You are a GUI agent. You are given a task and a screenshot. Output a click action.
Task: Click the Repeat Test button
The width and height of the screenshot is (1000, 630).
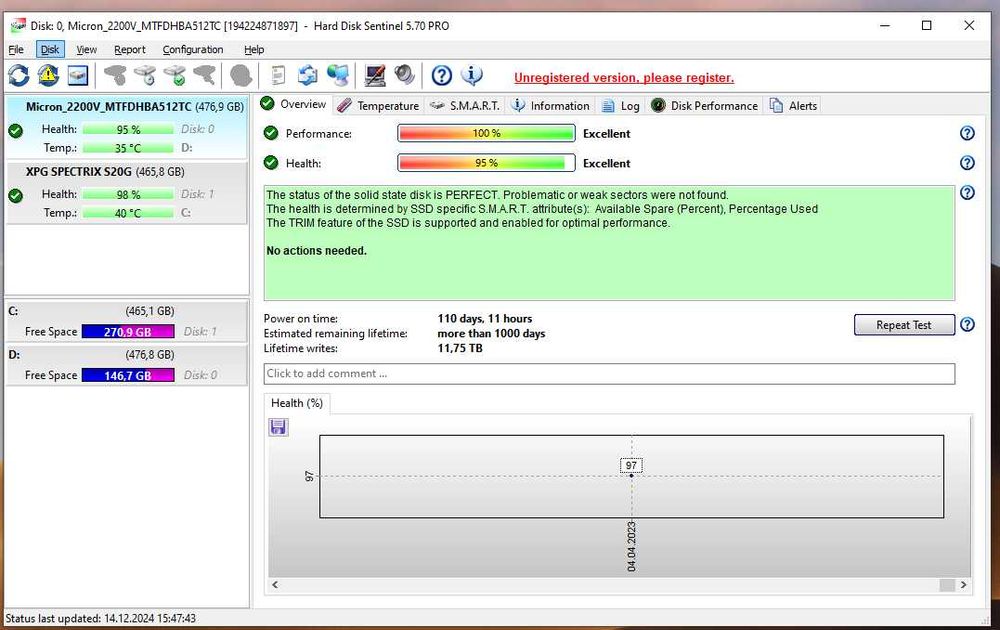click(904, 325)
